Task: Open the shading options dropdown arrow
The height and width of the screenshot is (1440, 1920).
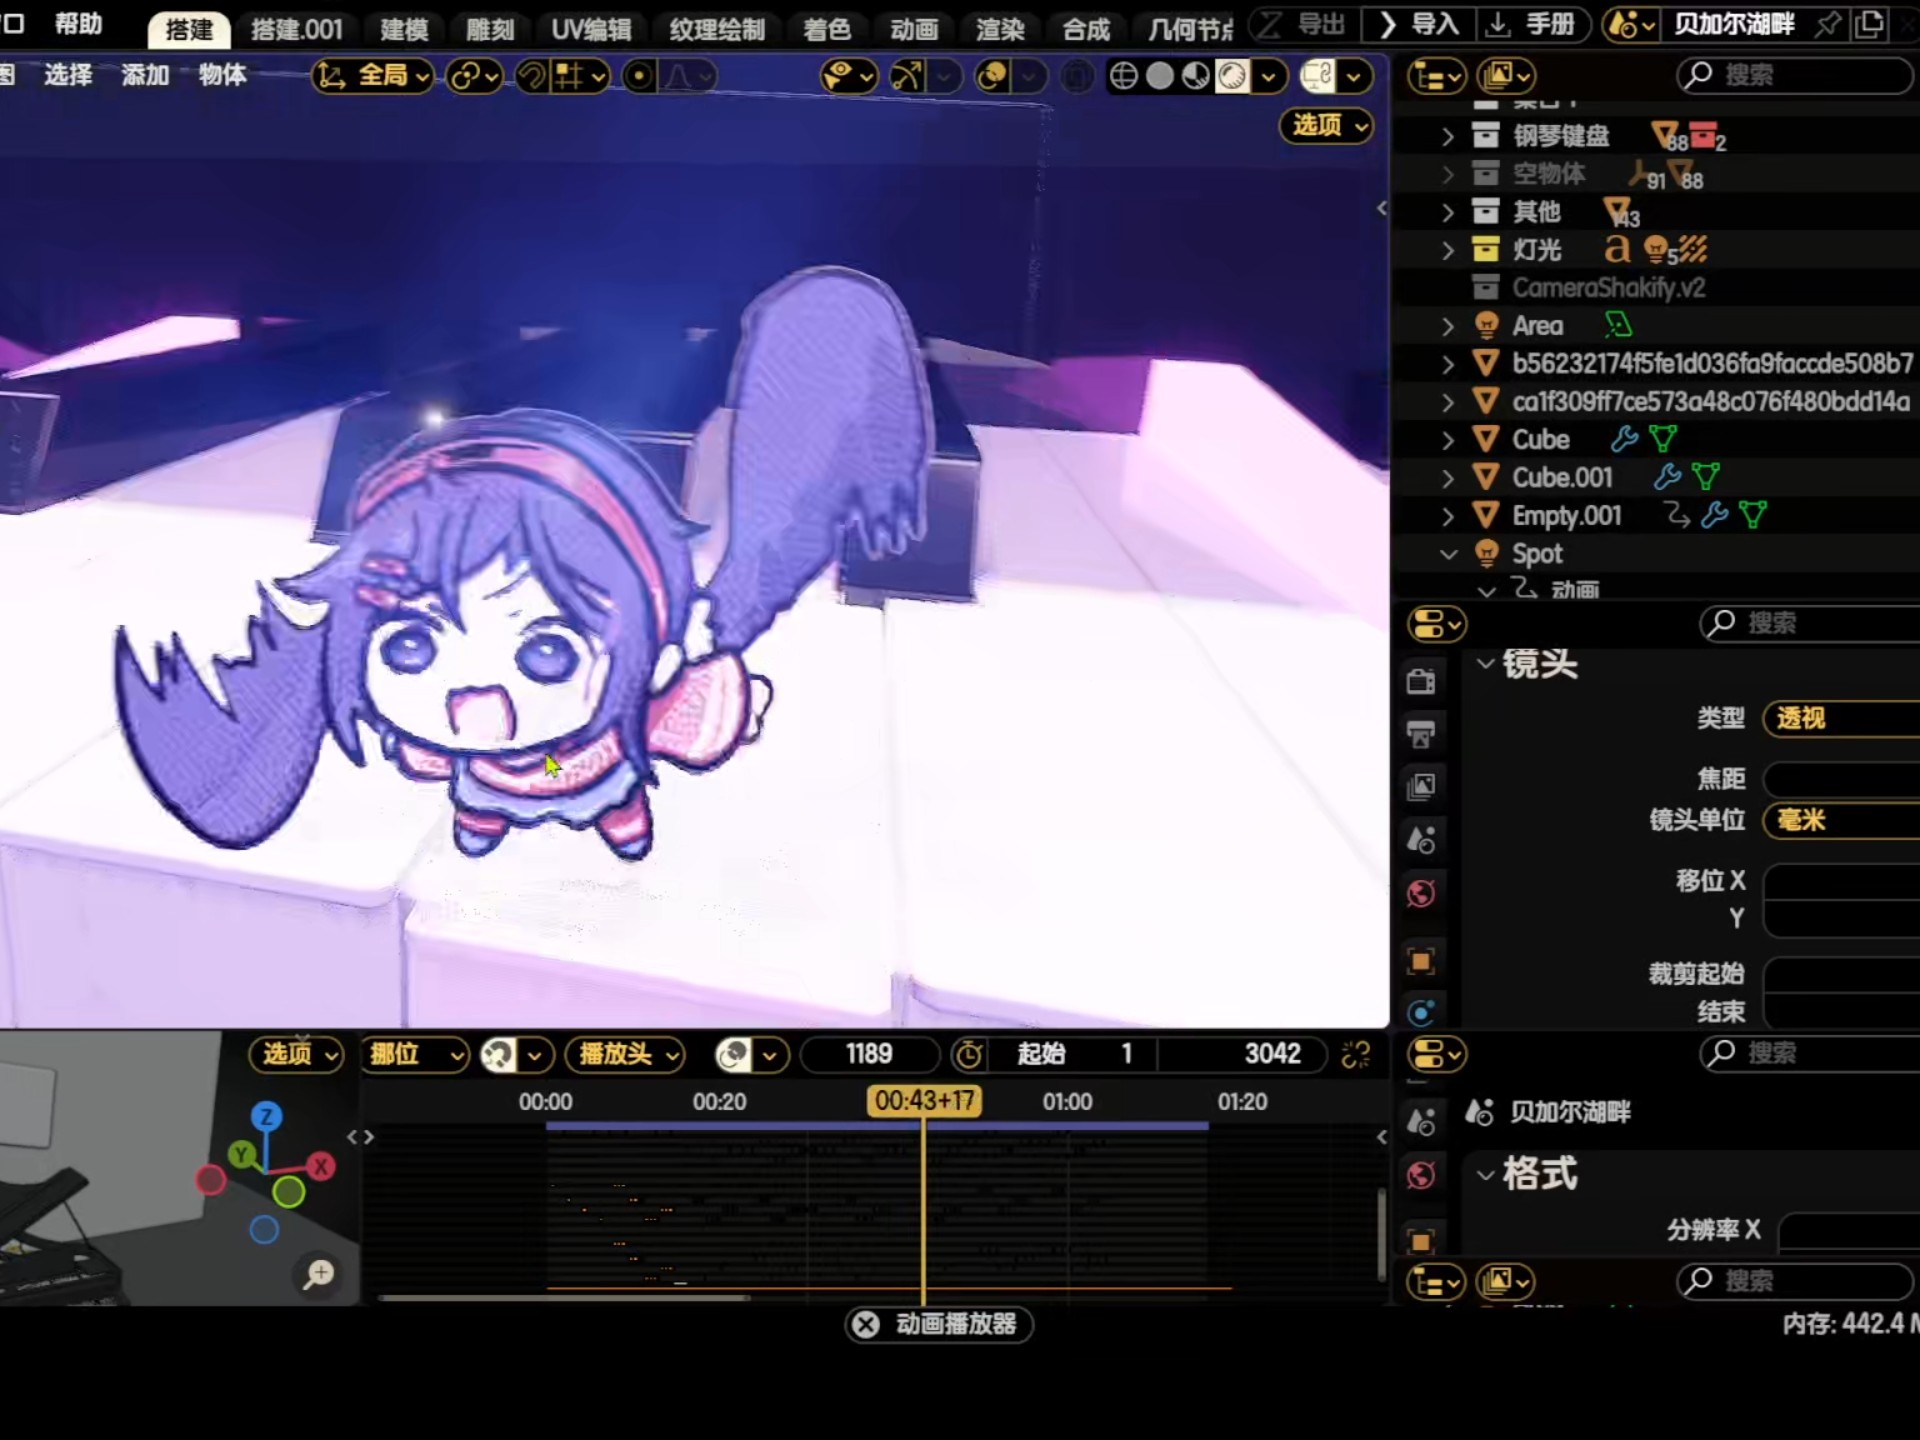Action: [x=1269, y=76]
